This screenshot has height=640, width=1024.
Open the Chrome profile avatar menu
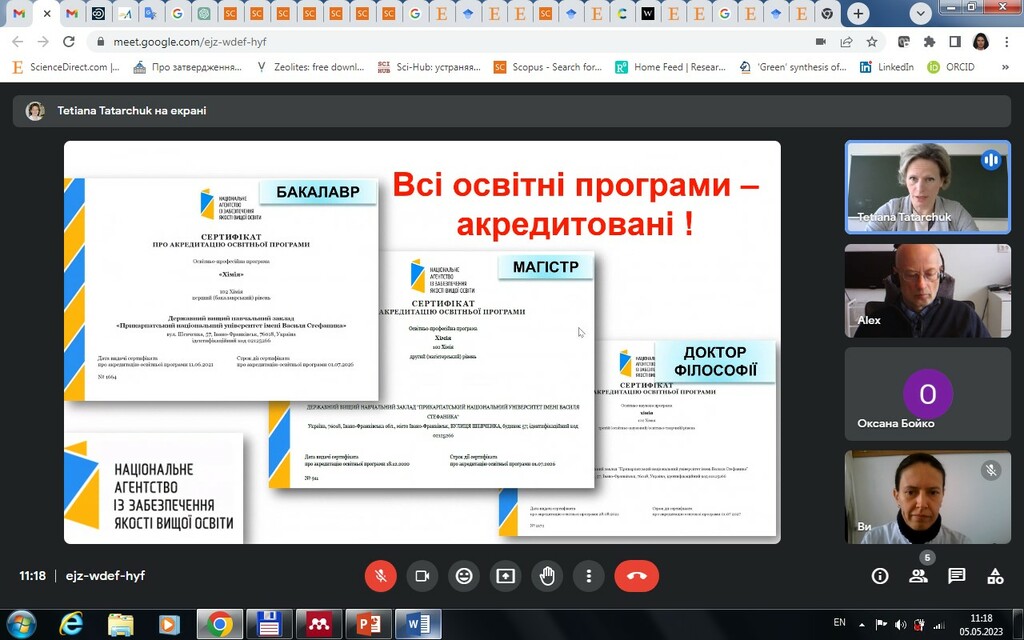coord(980,42)
